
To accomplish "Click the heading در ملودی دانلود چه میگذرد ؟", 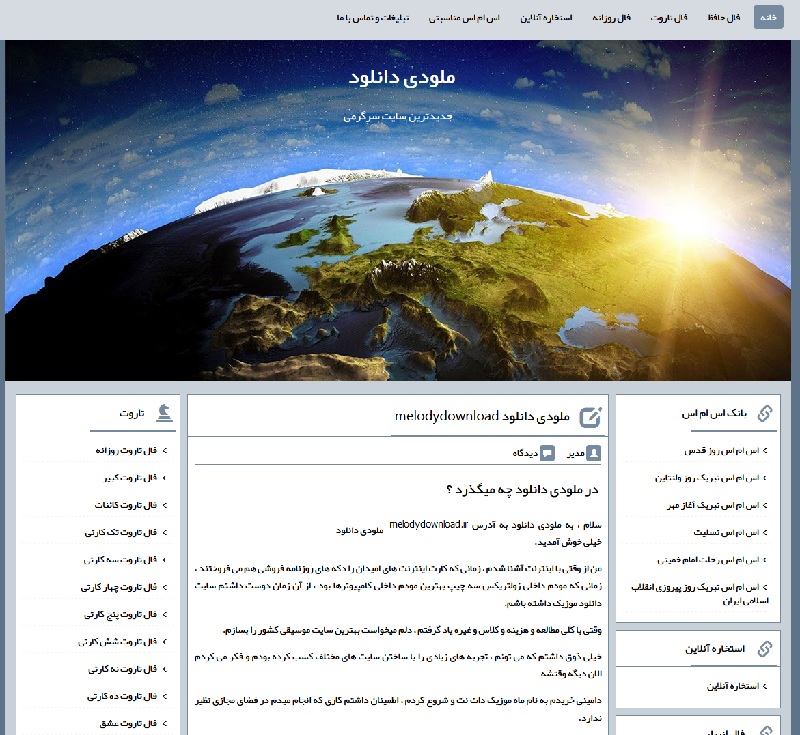I will (x=522, y=490).
